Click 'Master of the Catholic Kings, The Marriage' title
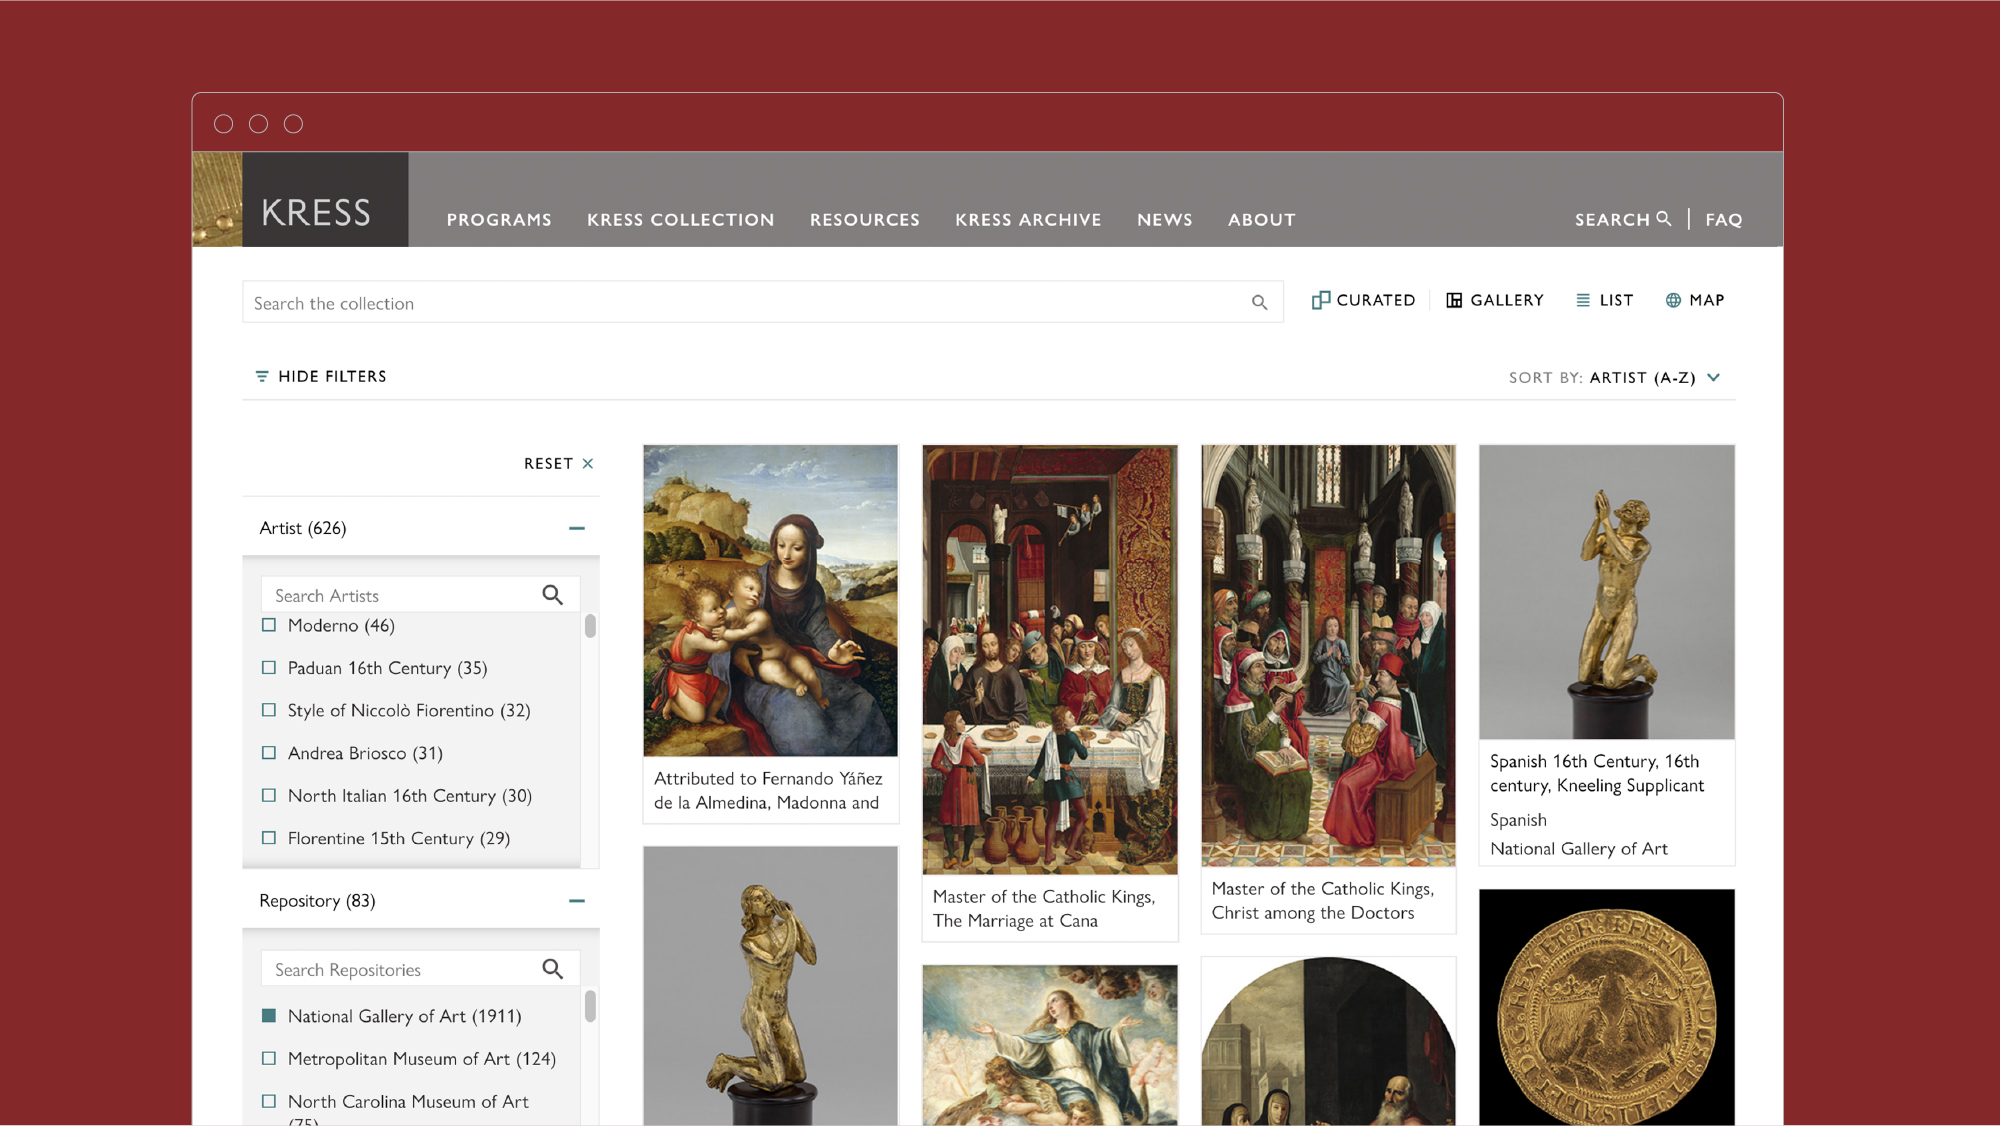 click(1043, 908)
